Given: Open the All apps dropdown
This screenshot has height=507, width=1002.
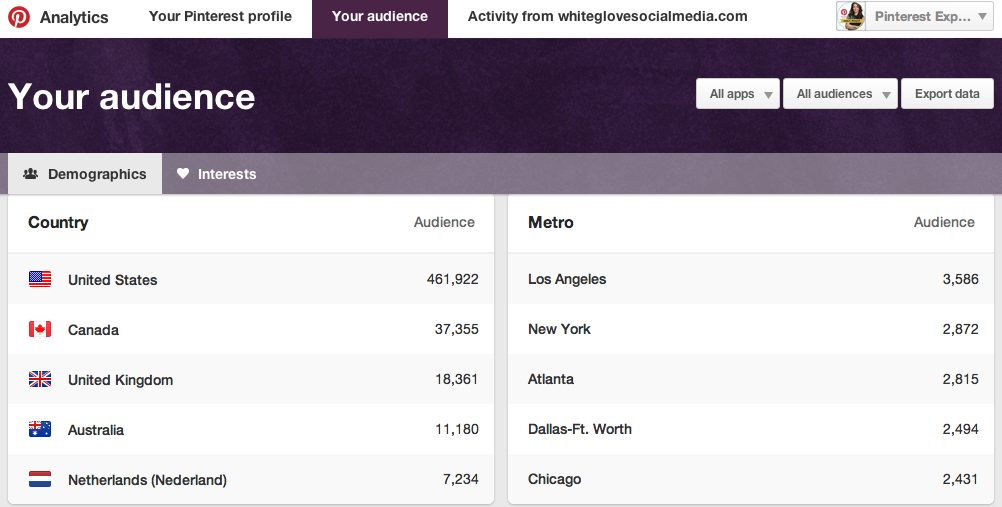Looking at the screenshot, I should coord(737,94).
